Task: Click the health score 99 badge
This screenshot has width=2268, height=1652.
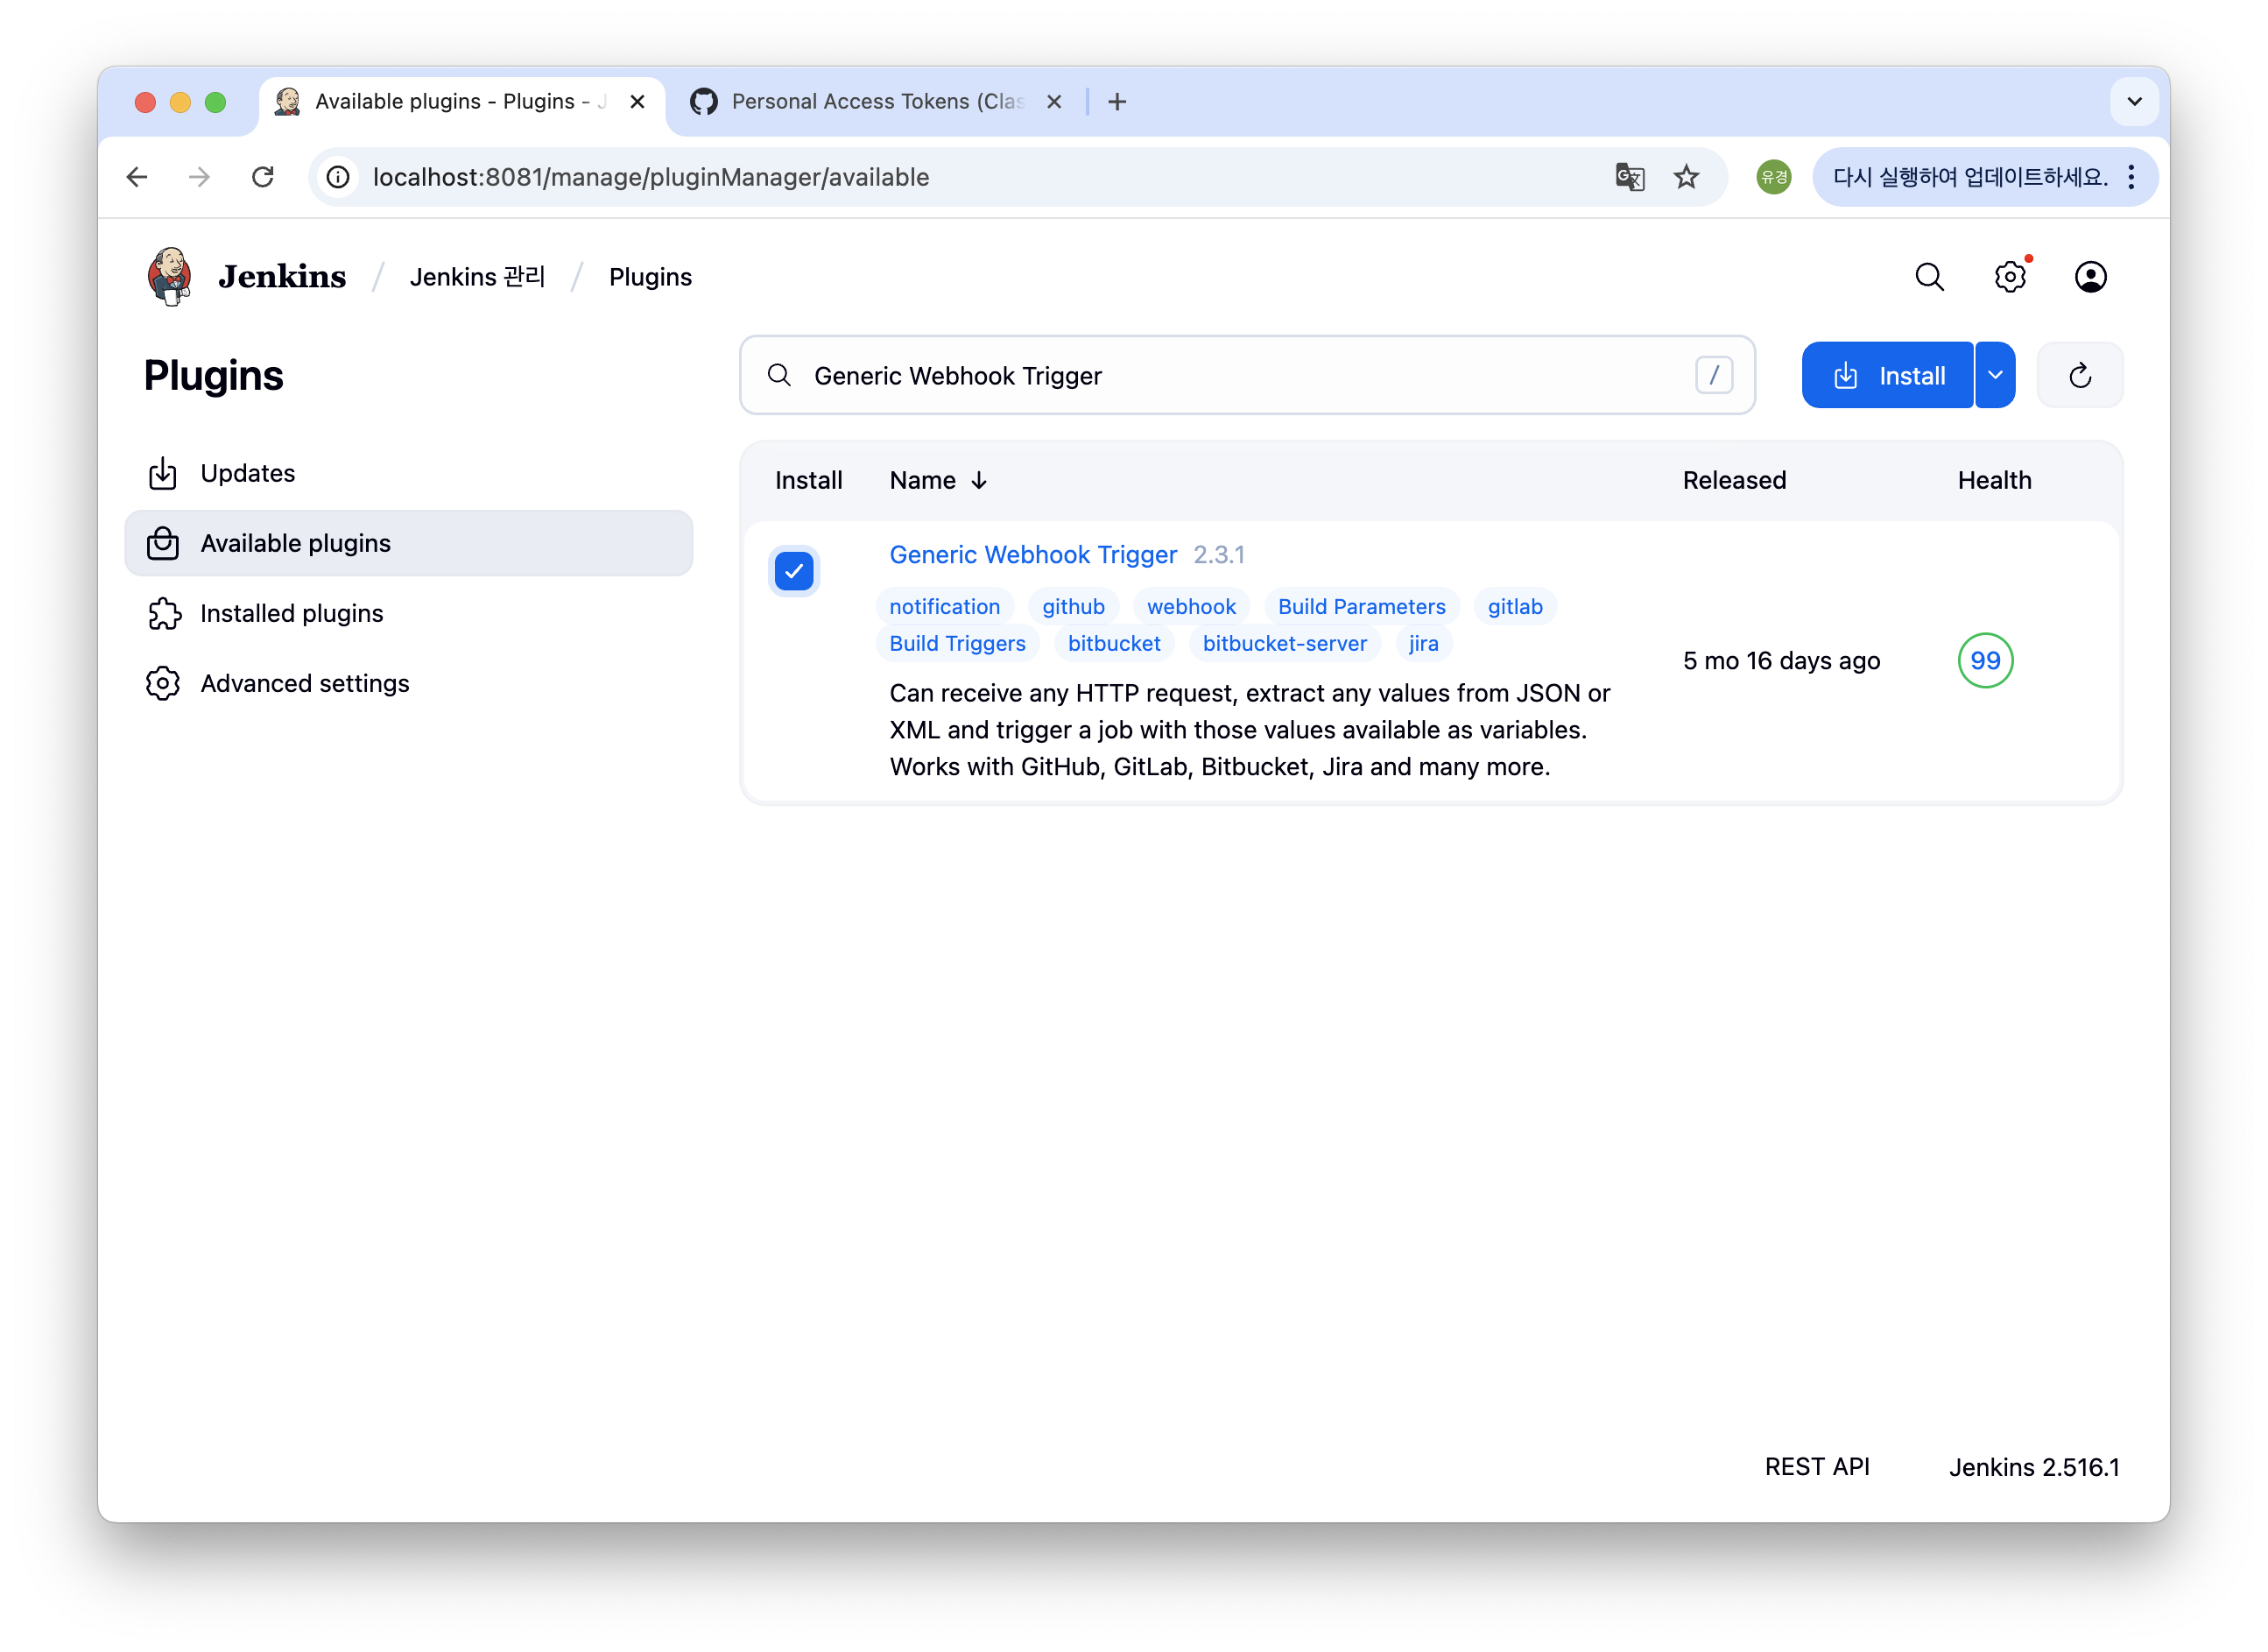Action: (1985, 661)
